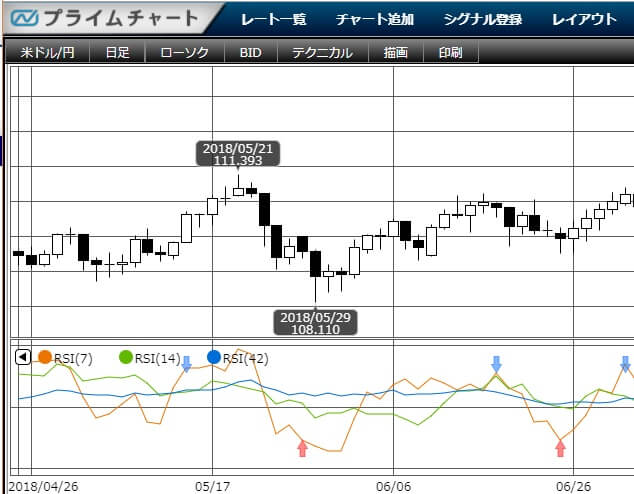This screenshot has width=634, height=494.
Task: Select the RSI(42) legend label
Action: point(245,359)
